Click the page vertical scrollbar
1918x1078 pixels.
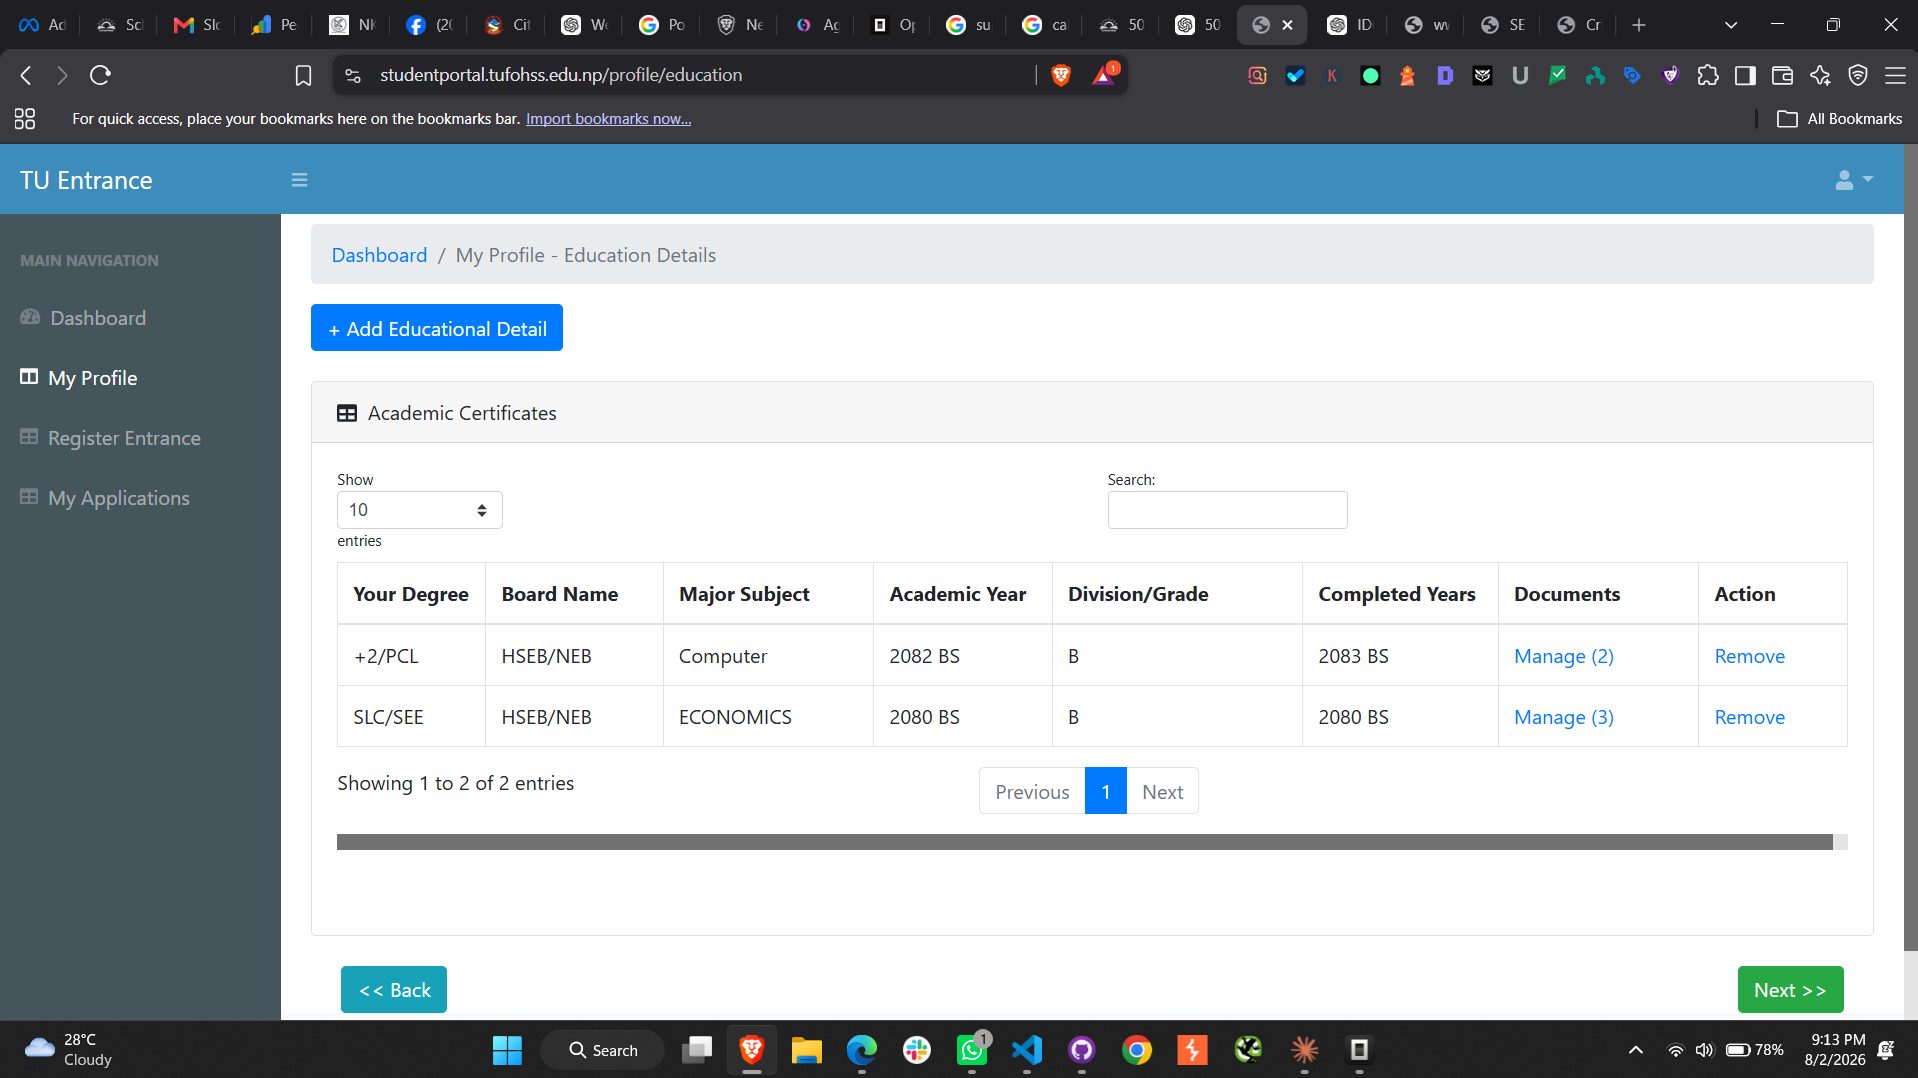pos(1910,548)
